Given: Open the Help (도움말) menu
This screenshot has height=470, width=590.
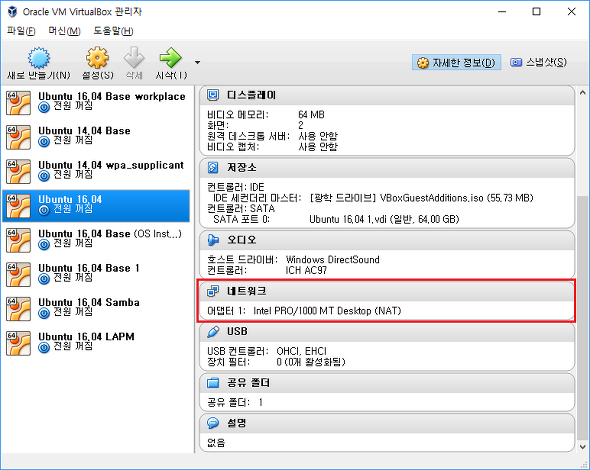Looking at the screenshot, I should (x=113, y=31).
